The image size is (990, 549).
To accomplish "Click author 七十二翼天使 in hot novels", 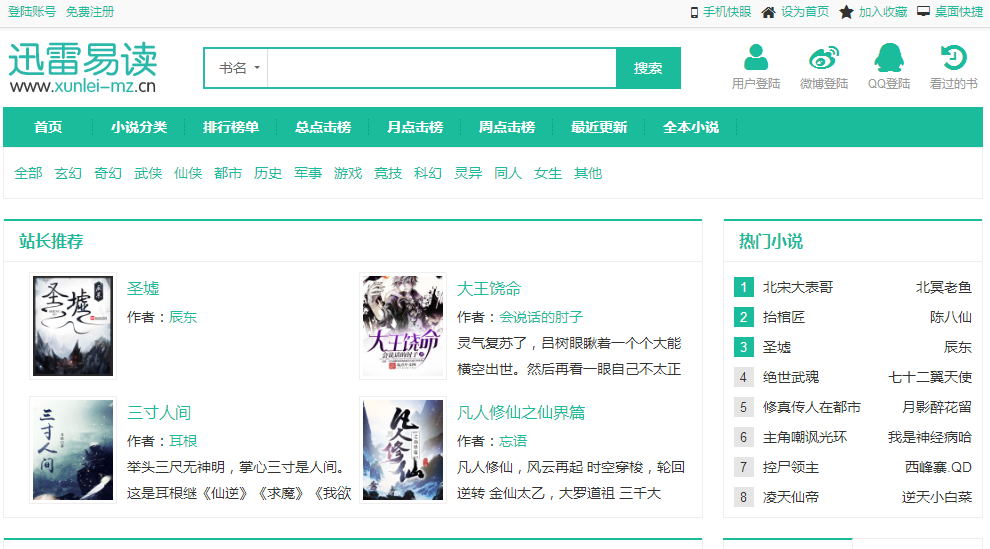I will pos(930,377).
